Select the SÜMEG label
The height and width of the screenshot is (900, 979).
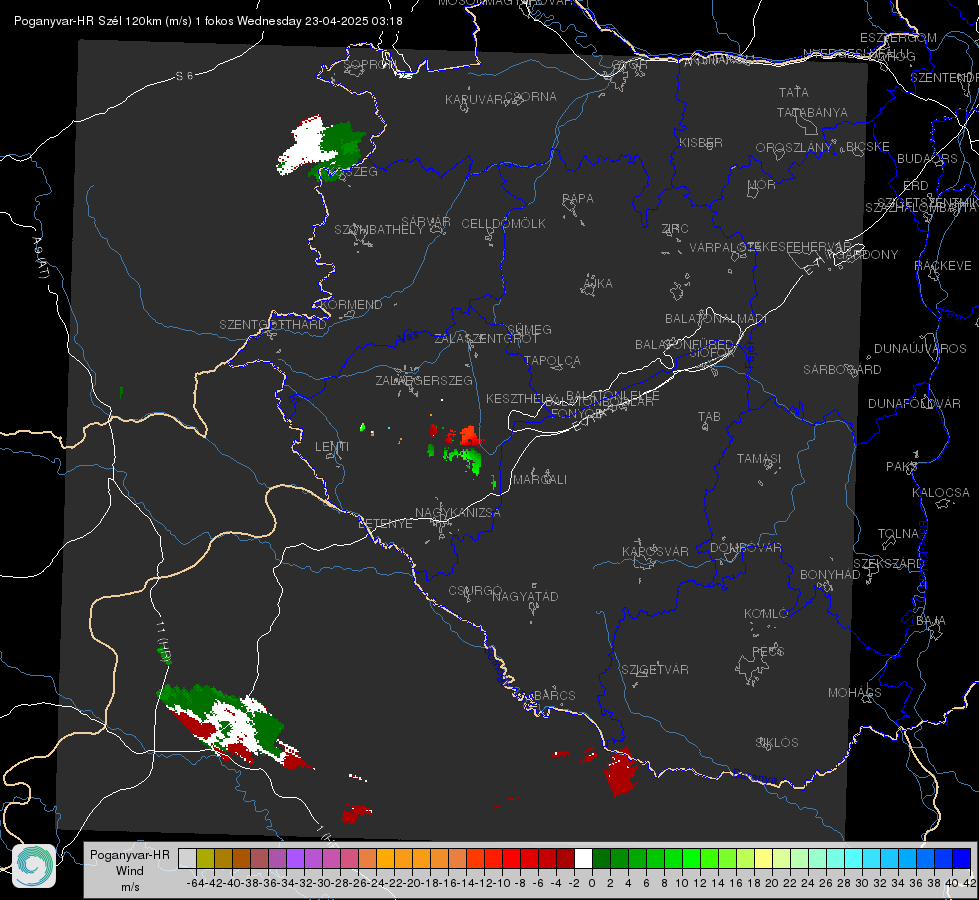click(529, 329)
